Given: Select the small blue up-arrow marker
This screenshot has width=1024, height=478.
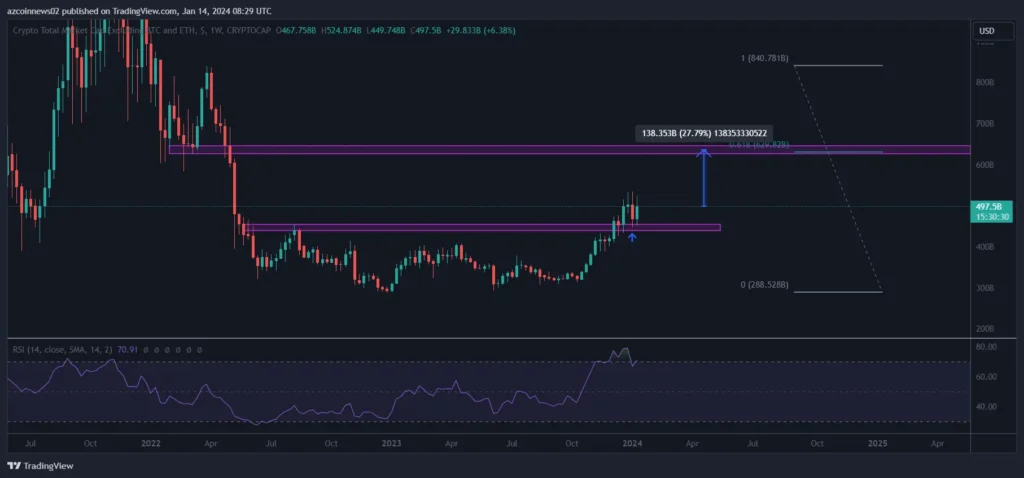Looking at the screenshot, I should (x=631, y=237).
